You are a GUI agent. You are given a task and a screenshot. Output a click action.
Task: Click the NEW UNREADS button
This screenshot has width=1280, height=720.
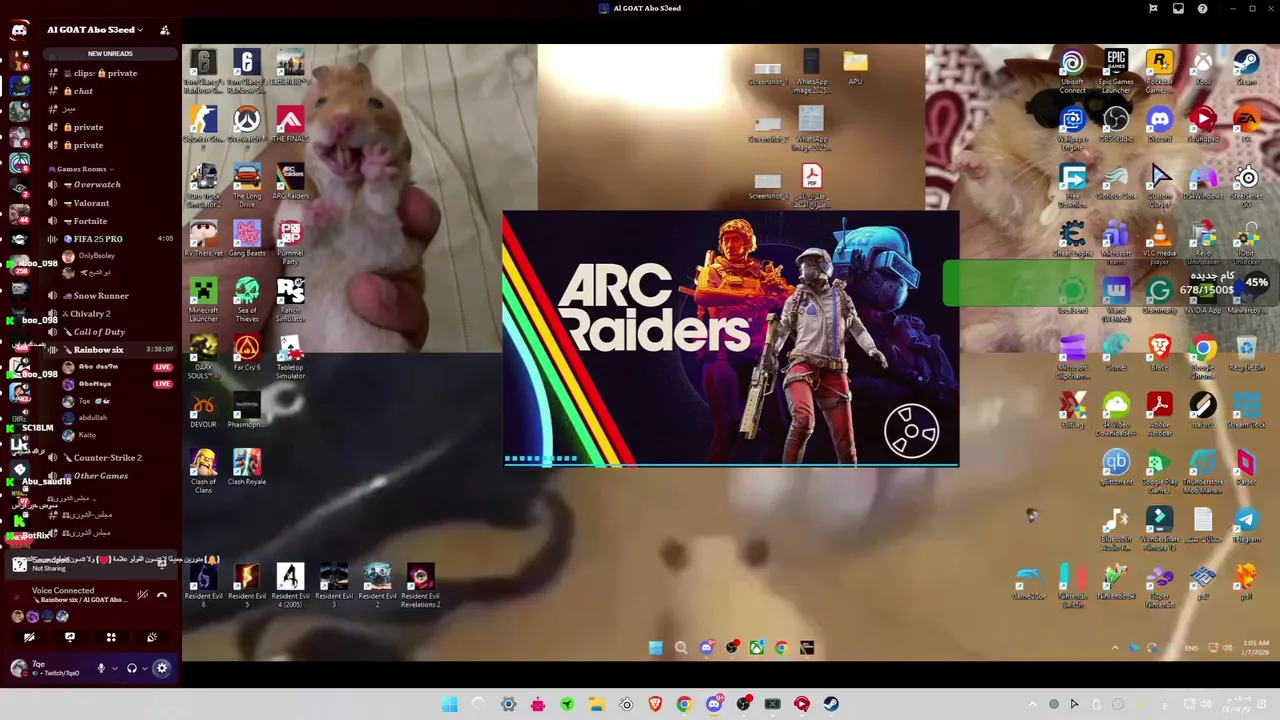pos(110,53)
